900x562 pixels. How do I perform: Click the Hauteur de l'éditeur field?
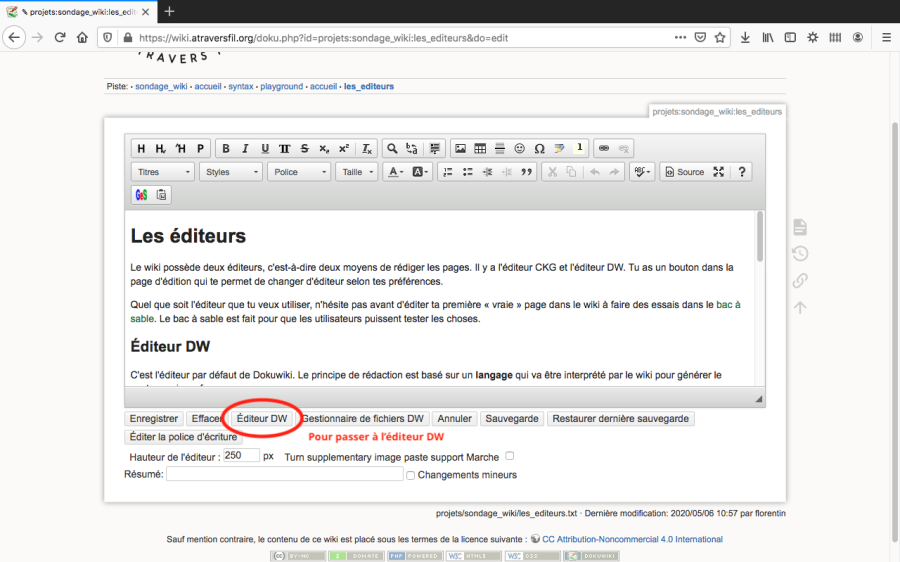point(241,456)
